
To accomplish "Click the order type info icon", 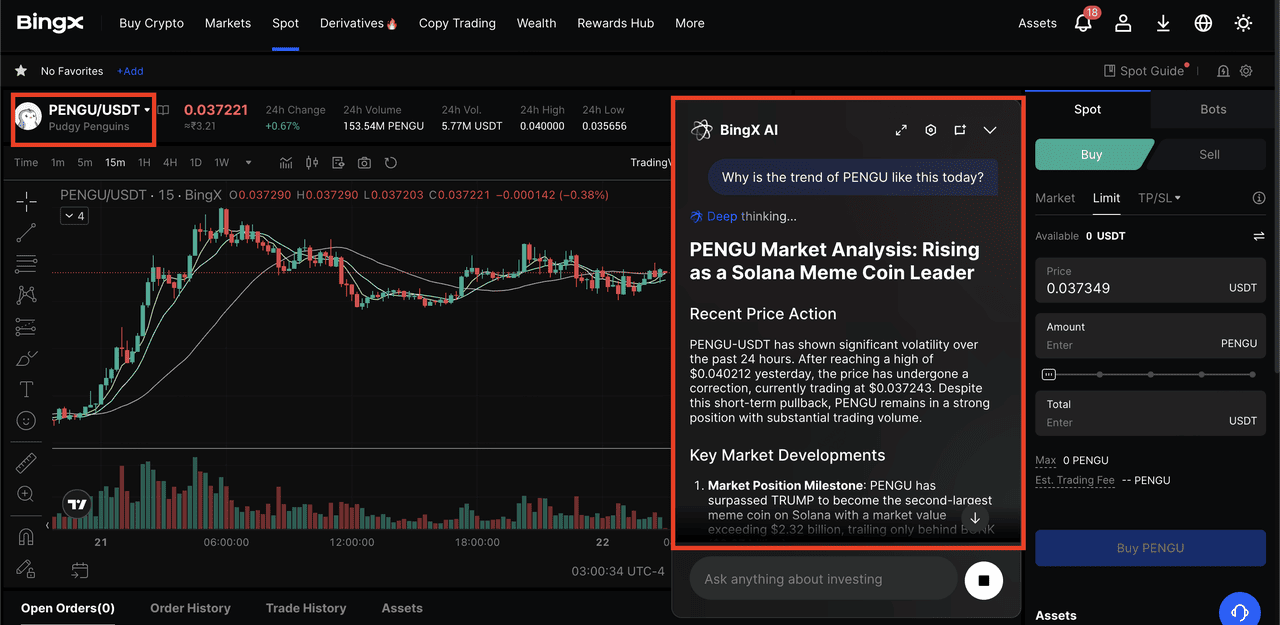I will [x=1259, y=198].
